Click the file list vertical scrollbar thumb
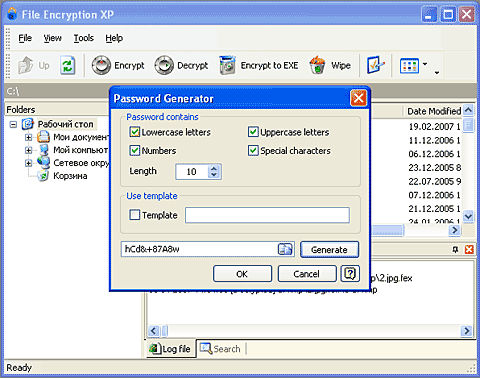 tap(468, 125)
